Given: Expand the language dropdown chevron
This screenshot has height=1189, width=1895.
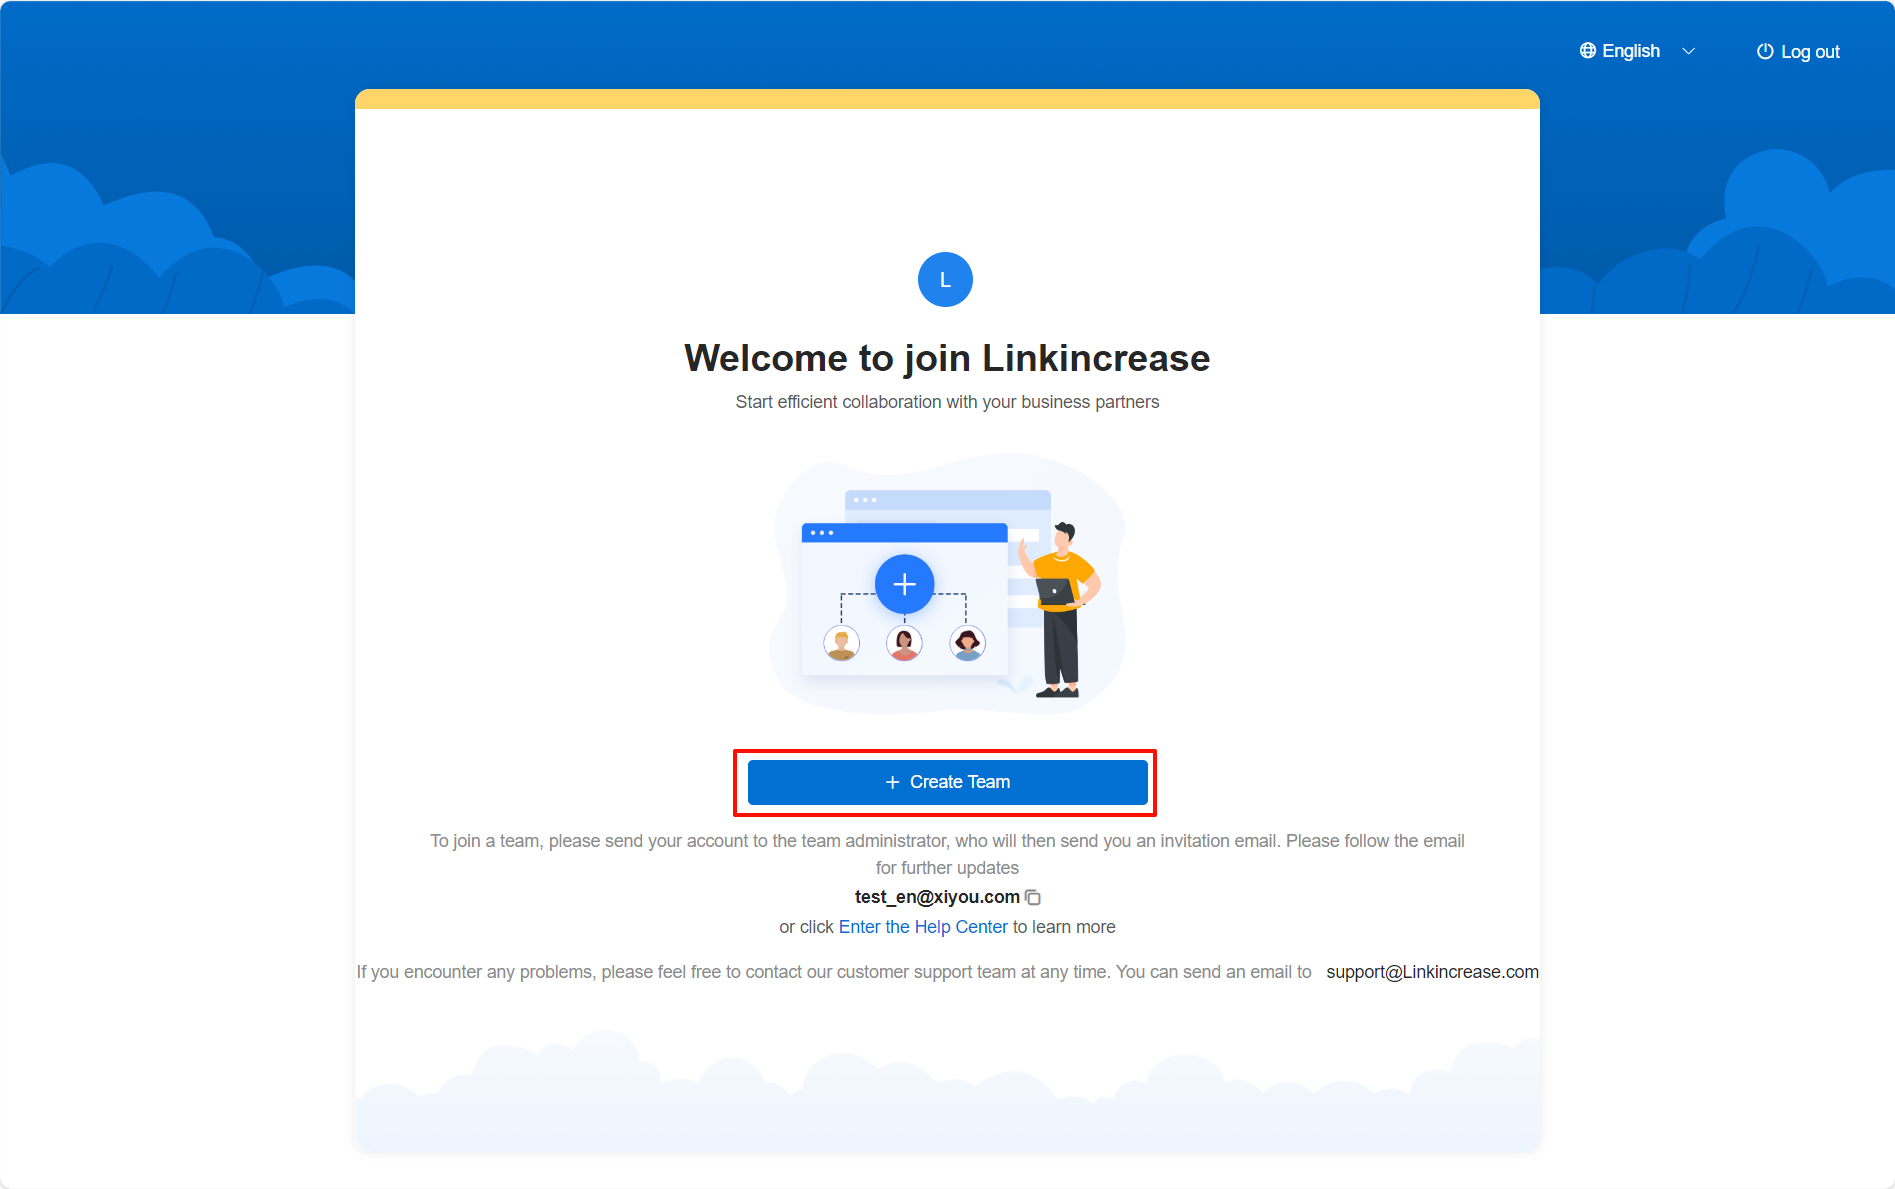Looking at the screenshot, I should (1689, 52).
